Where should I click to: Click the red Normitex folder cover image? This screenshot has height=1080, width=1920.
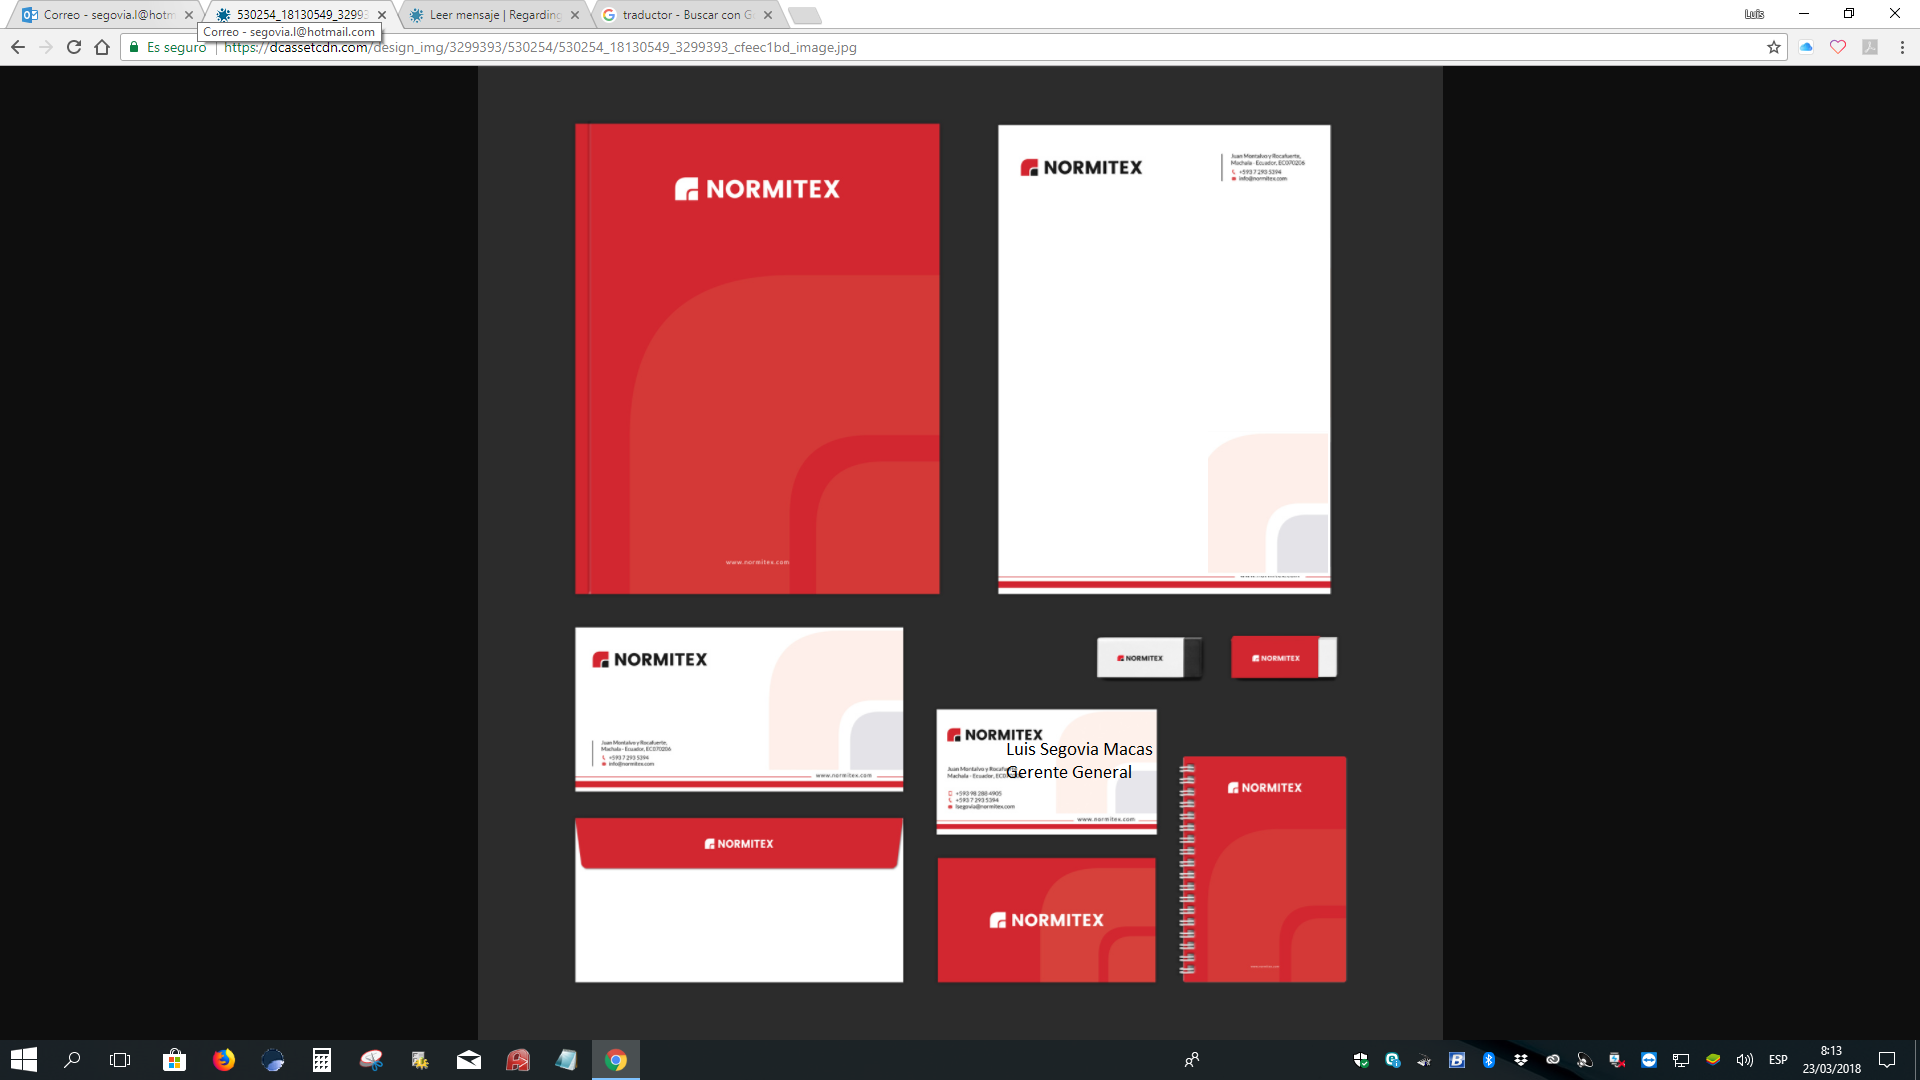coord(757,359)
